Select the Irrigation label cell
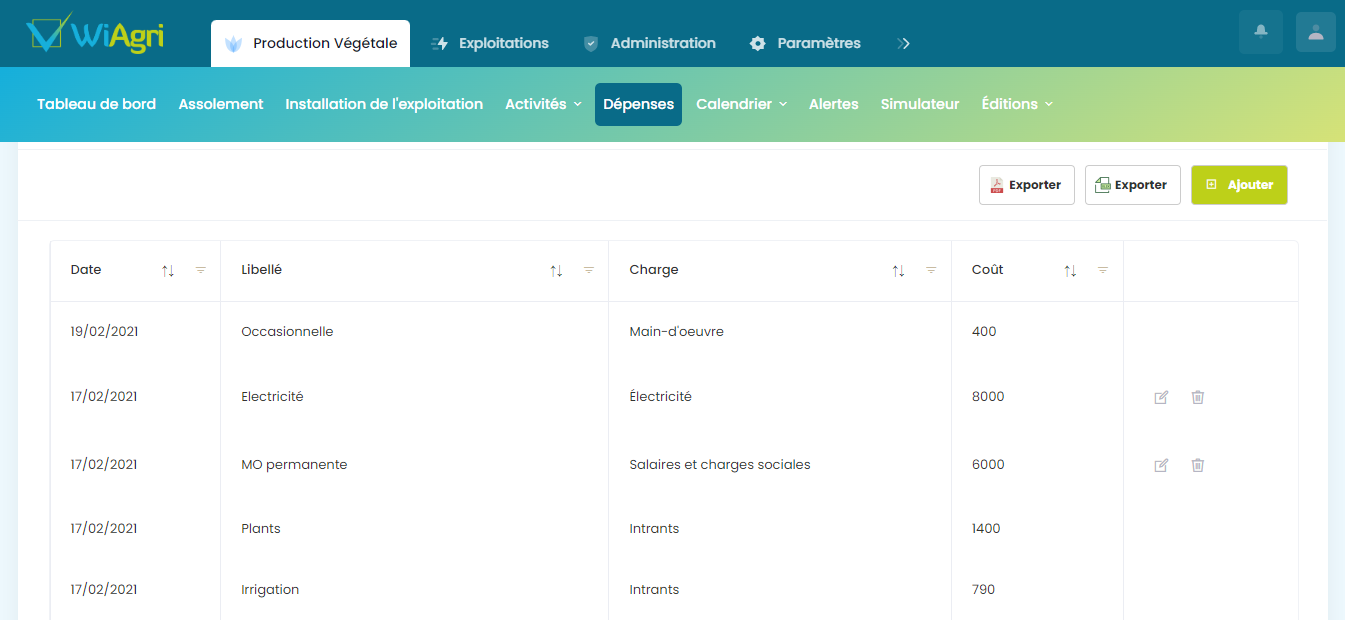This screenshot has width=1345, height=620. [270, 590]
